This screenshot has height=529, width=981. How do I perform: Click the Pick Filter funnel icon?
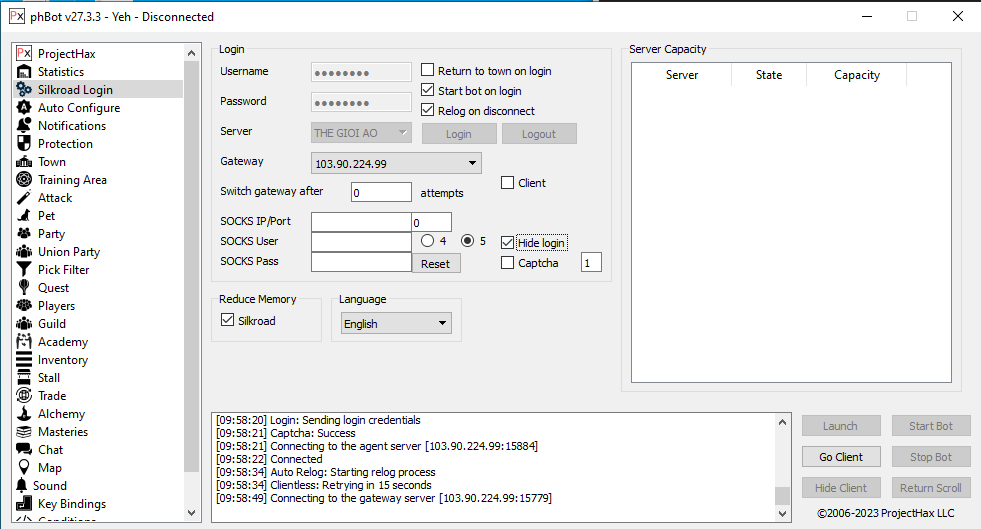pyautogui.click(x=24, y=270)
